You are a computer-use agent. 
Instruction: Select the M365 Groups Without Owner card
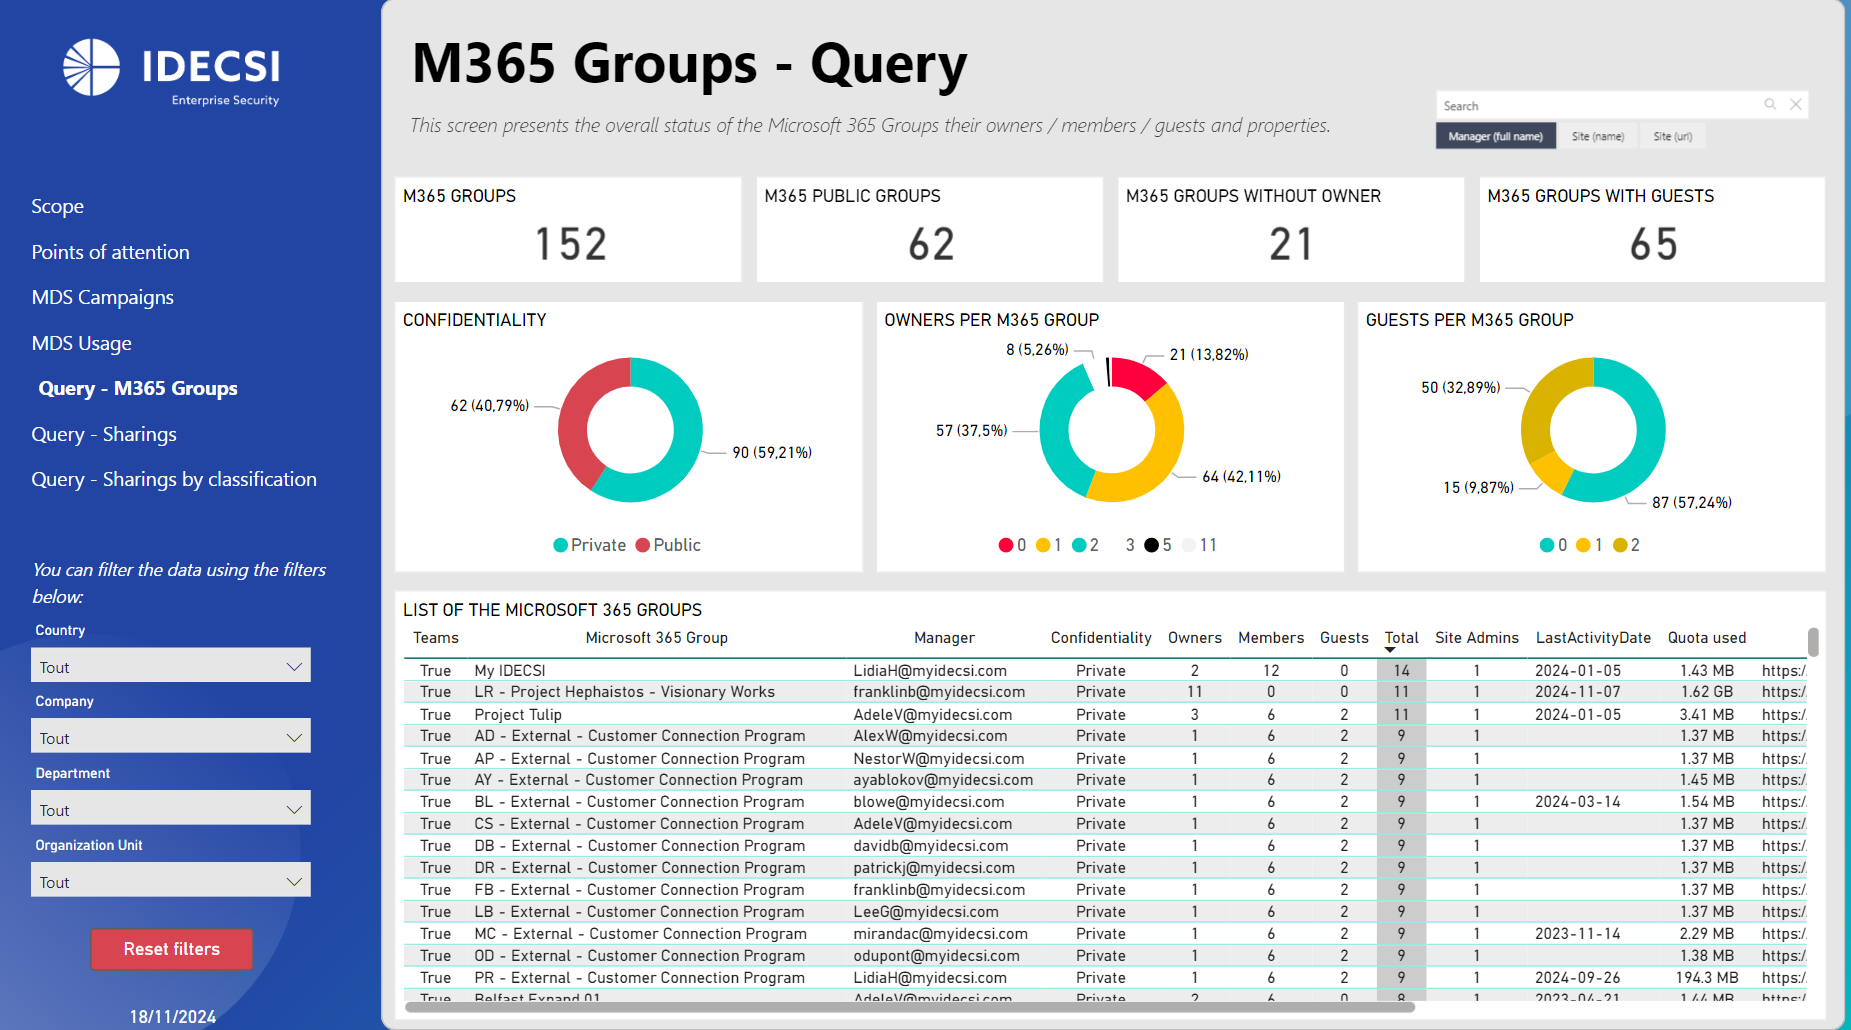(1291, 230)
